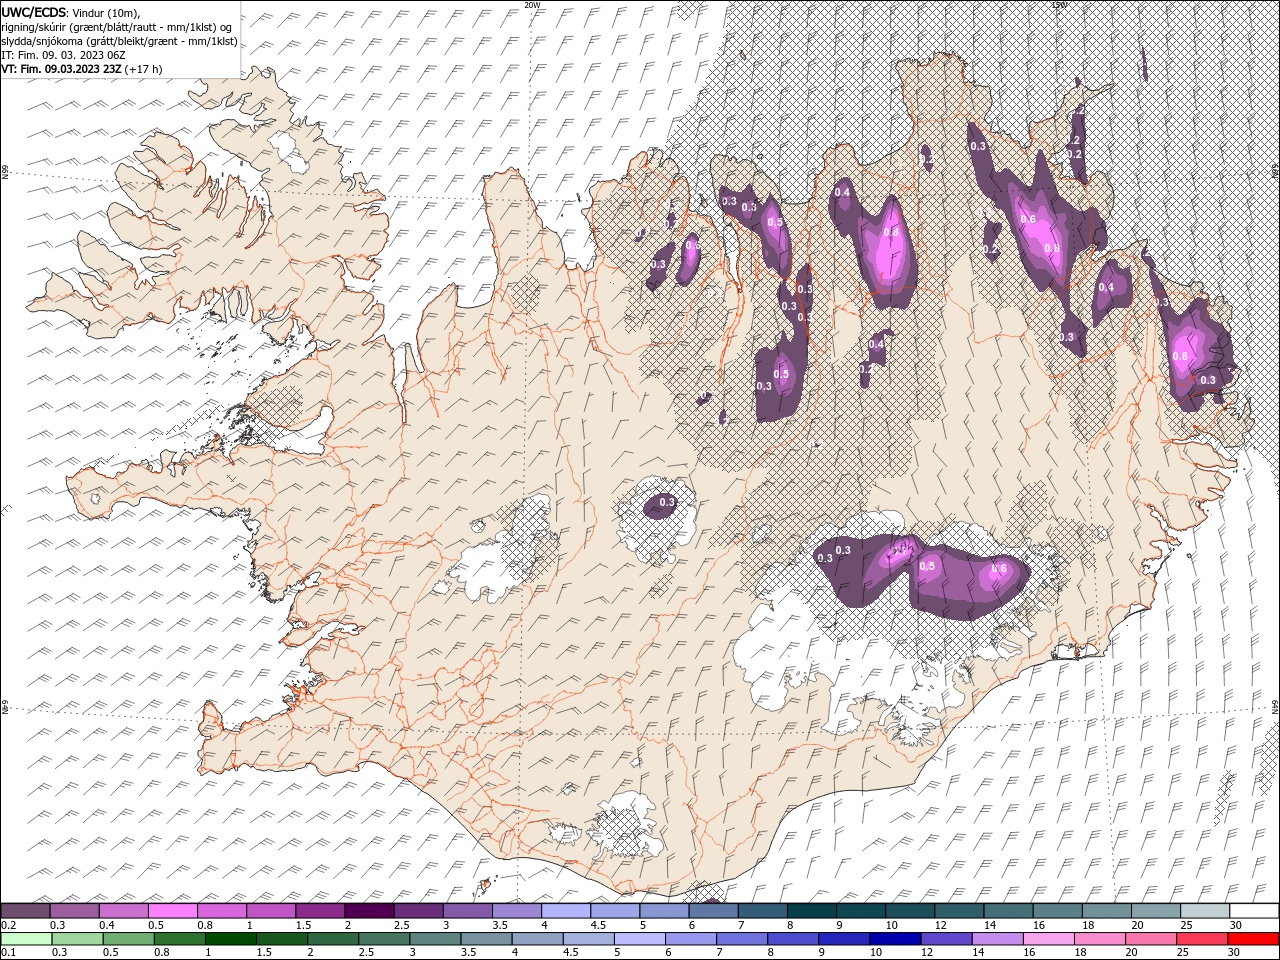Click the darkest purple 2–2.5 snow swatch
The image size is (1280, 960).
coord(369,911)
